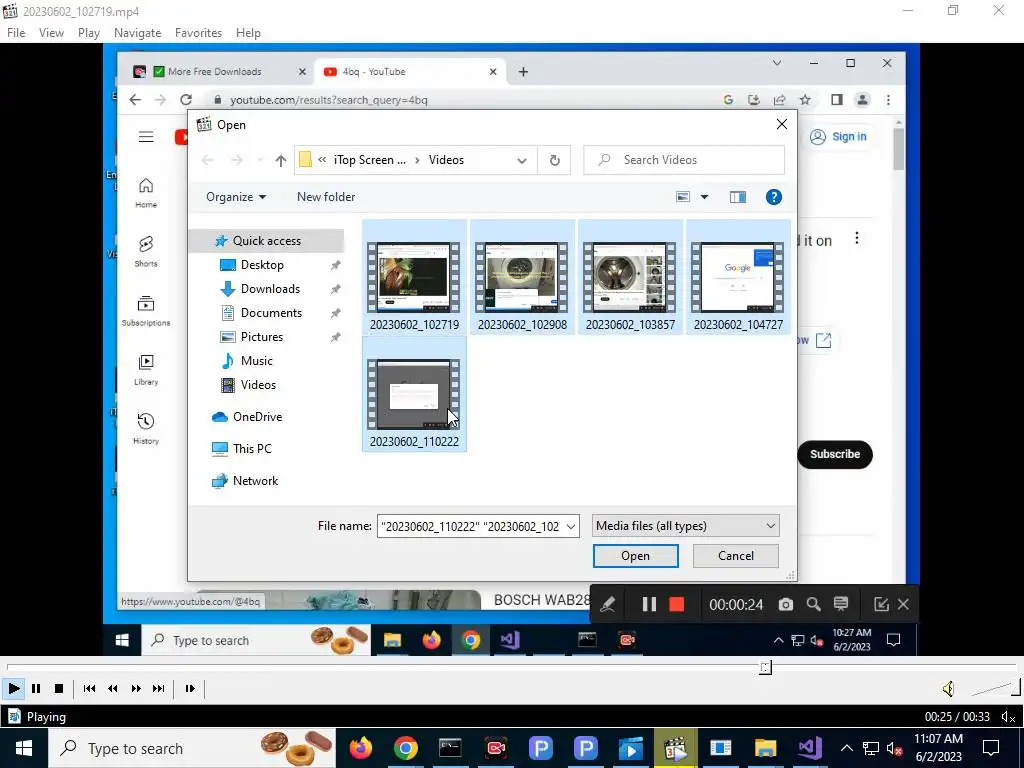1024x768 pixels.
Task: Select the 4bq - YouTube tab
Action: point(411,72)
